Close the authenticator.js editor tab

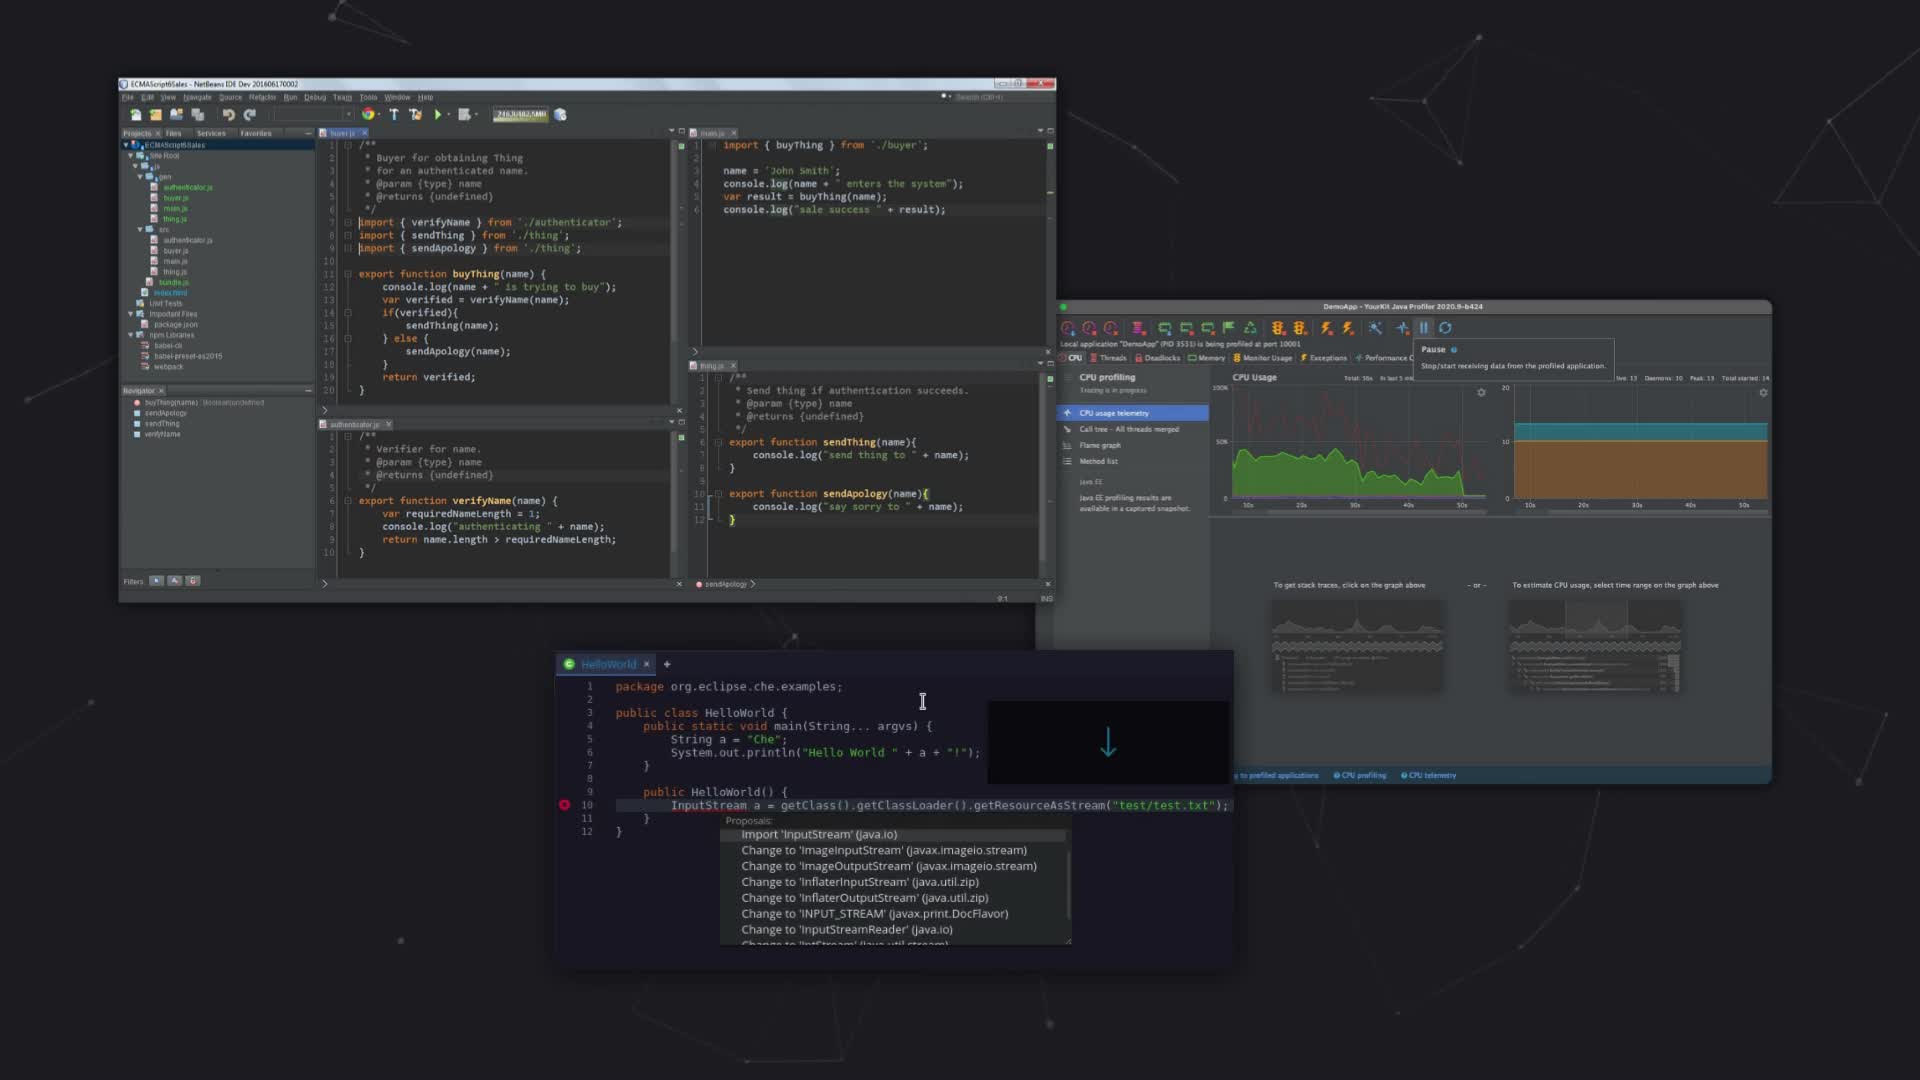388,424
